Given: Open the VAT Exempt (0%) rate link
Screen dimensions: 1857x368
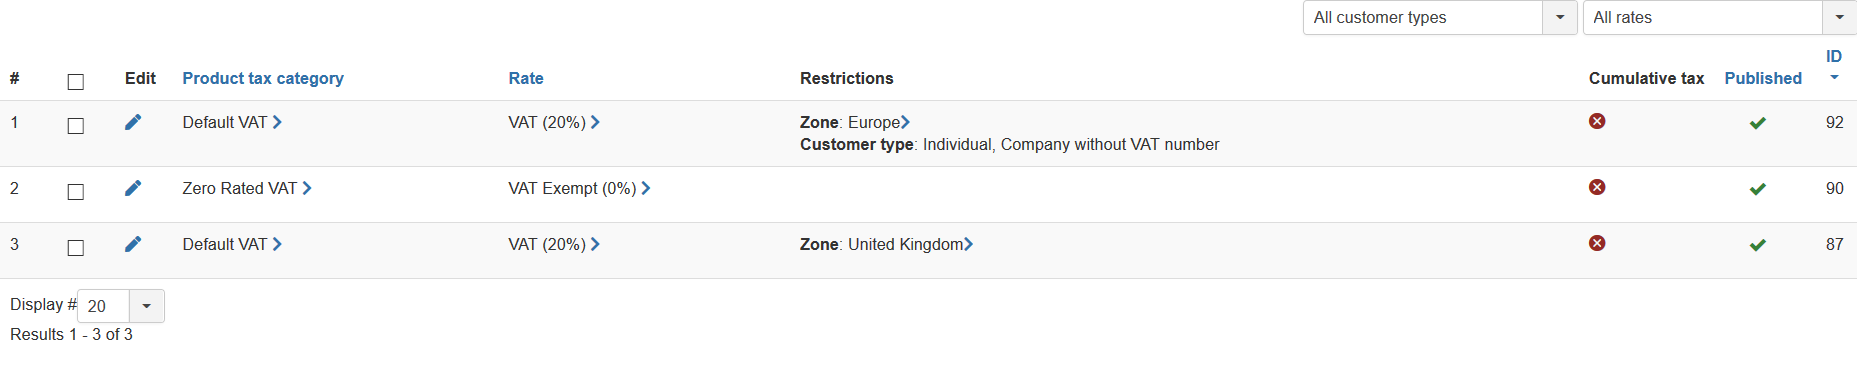Looking at the screenshot, I should [579, 188].
